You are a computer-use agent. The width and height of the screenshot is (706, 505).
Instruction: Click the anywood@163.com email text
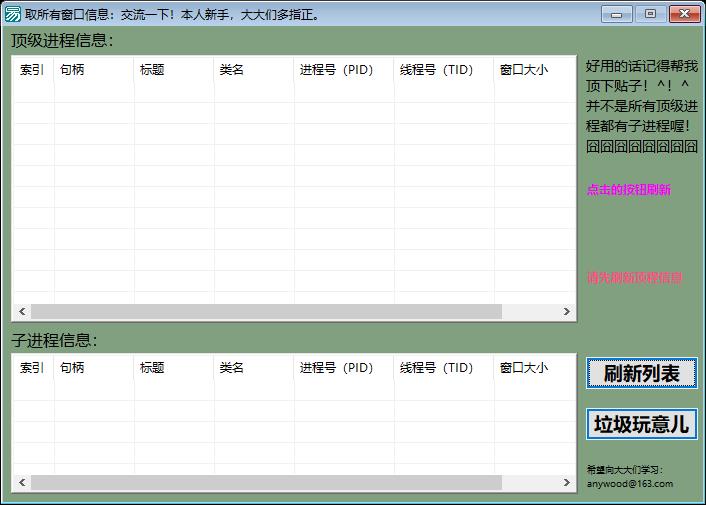630,484
